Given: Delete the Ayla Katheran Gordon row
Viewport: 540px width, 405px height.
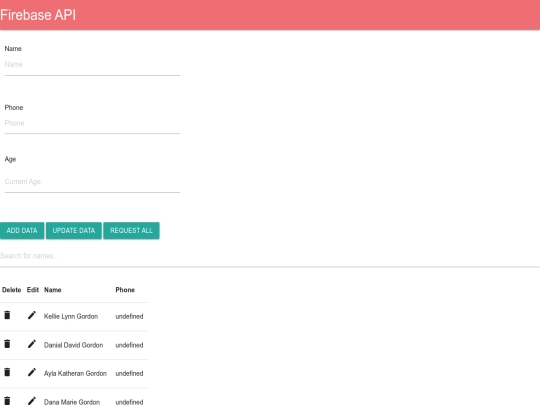Looking at the screenshot, I should tap(7, 372).
